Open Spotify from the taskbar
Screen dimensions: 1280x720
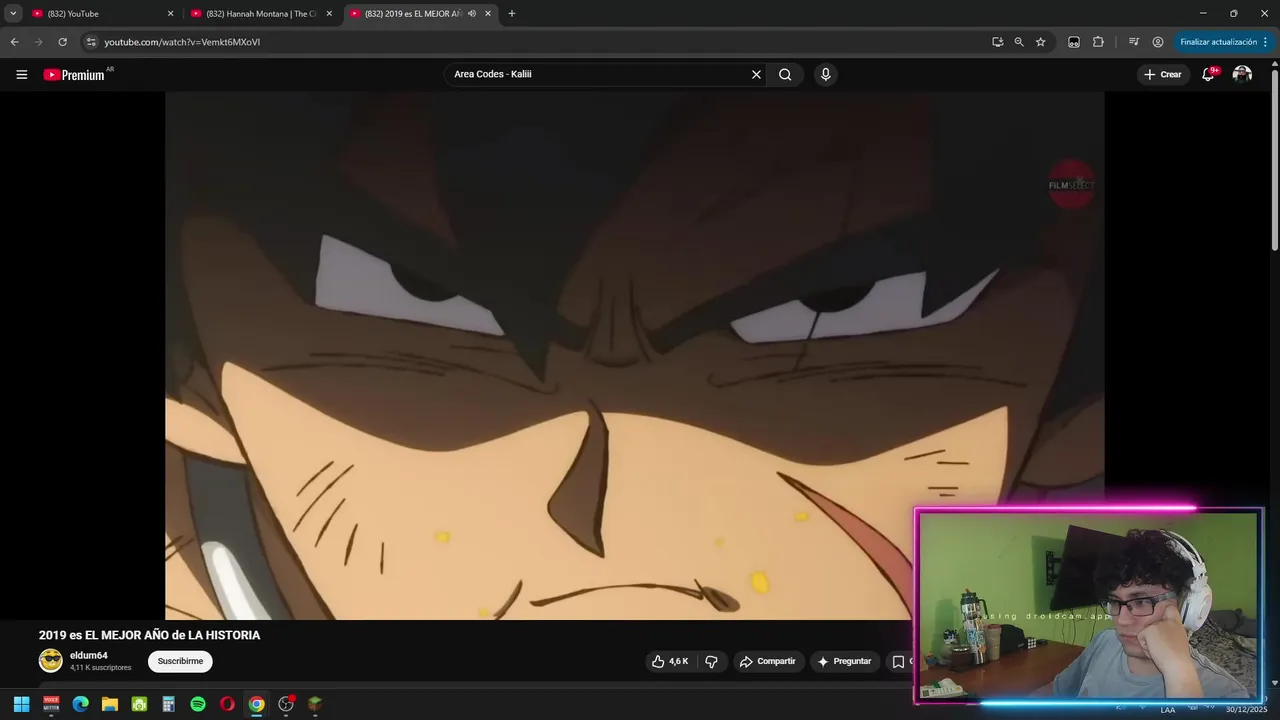198,704
